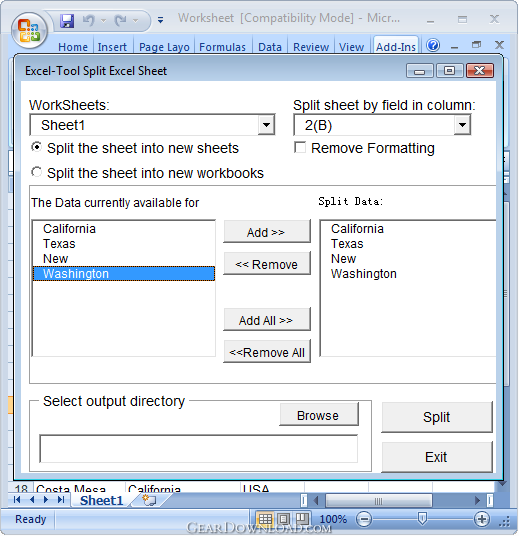Viewport: 519px width, 536px height.
Task: Go to last sheet navigation arrow
Action: [61, 500]
